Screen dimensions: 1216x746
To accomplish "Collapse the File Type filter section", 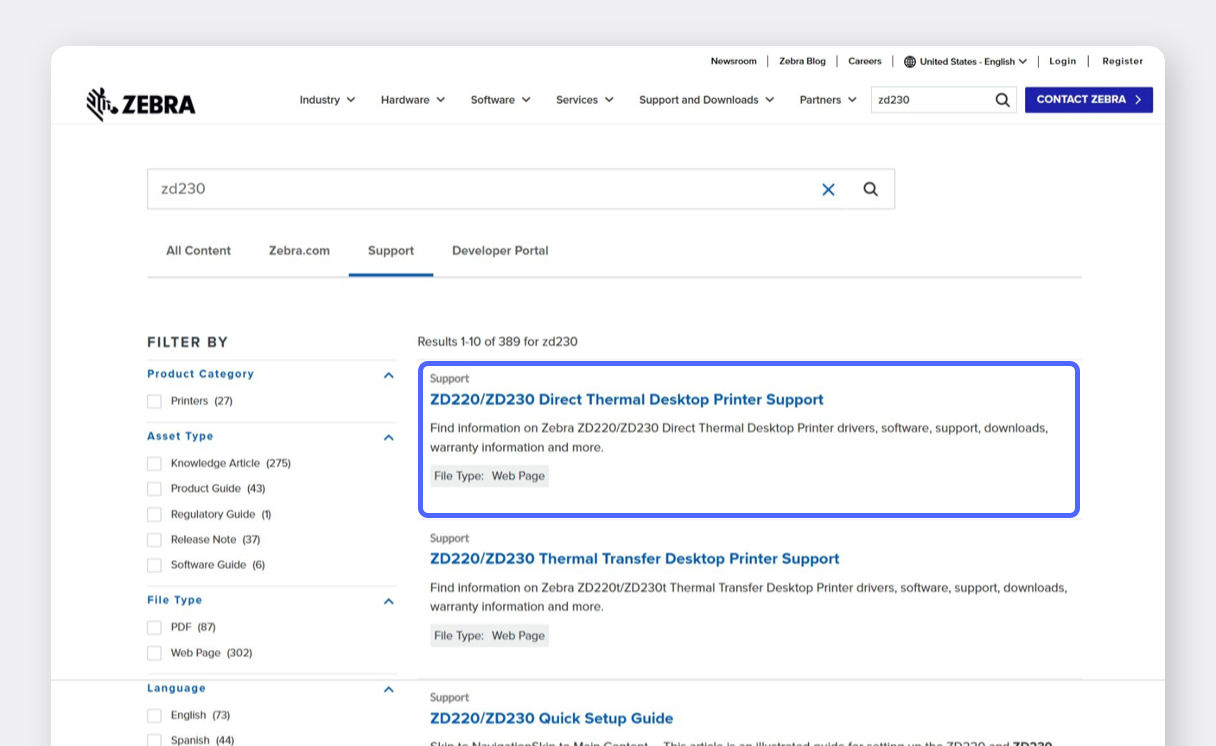I will (388, 601).
